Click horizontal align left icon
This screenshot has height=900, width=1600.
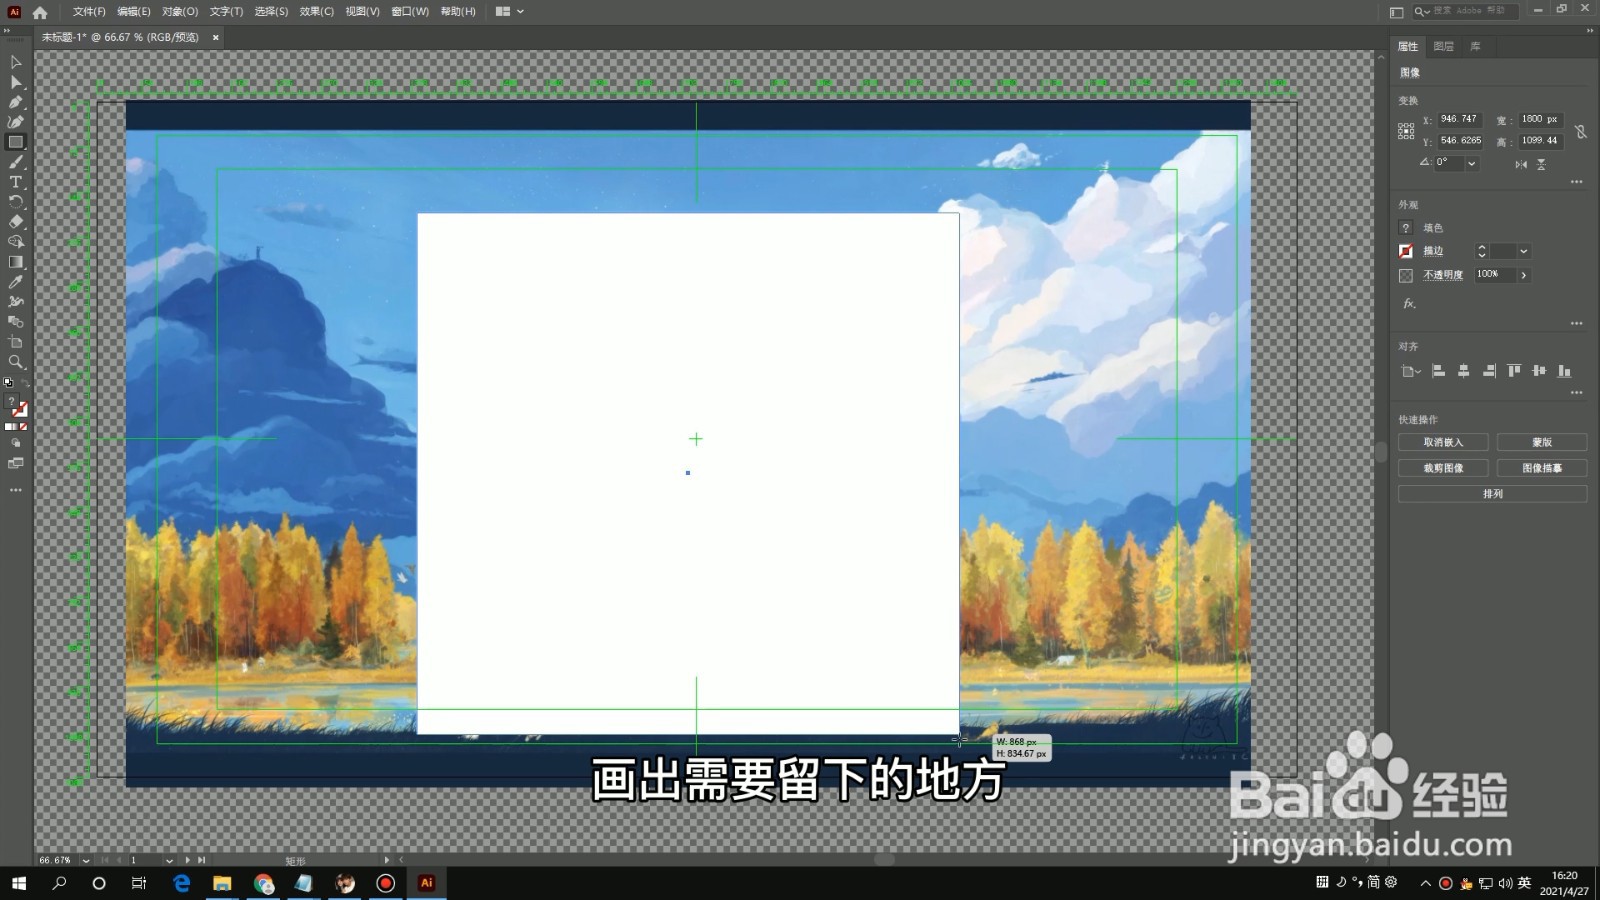click(1438, 371)
